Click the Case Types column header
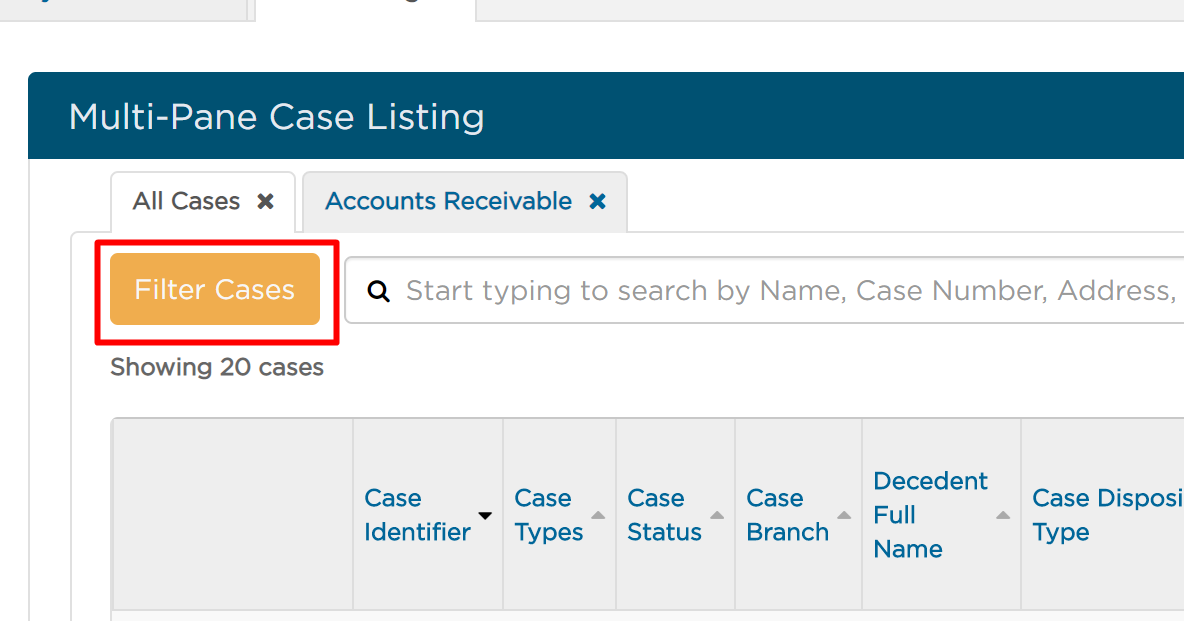Image resolution: width=1184 pixels, height=621 pixels. pos(549,515)
